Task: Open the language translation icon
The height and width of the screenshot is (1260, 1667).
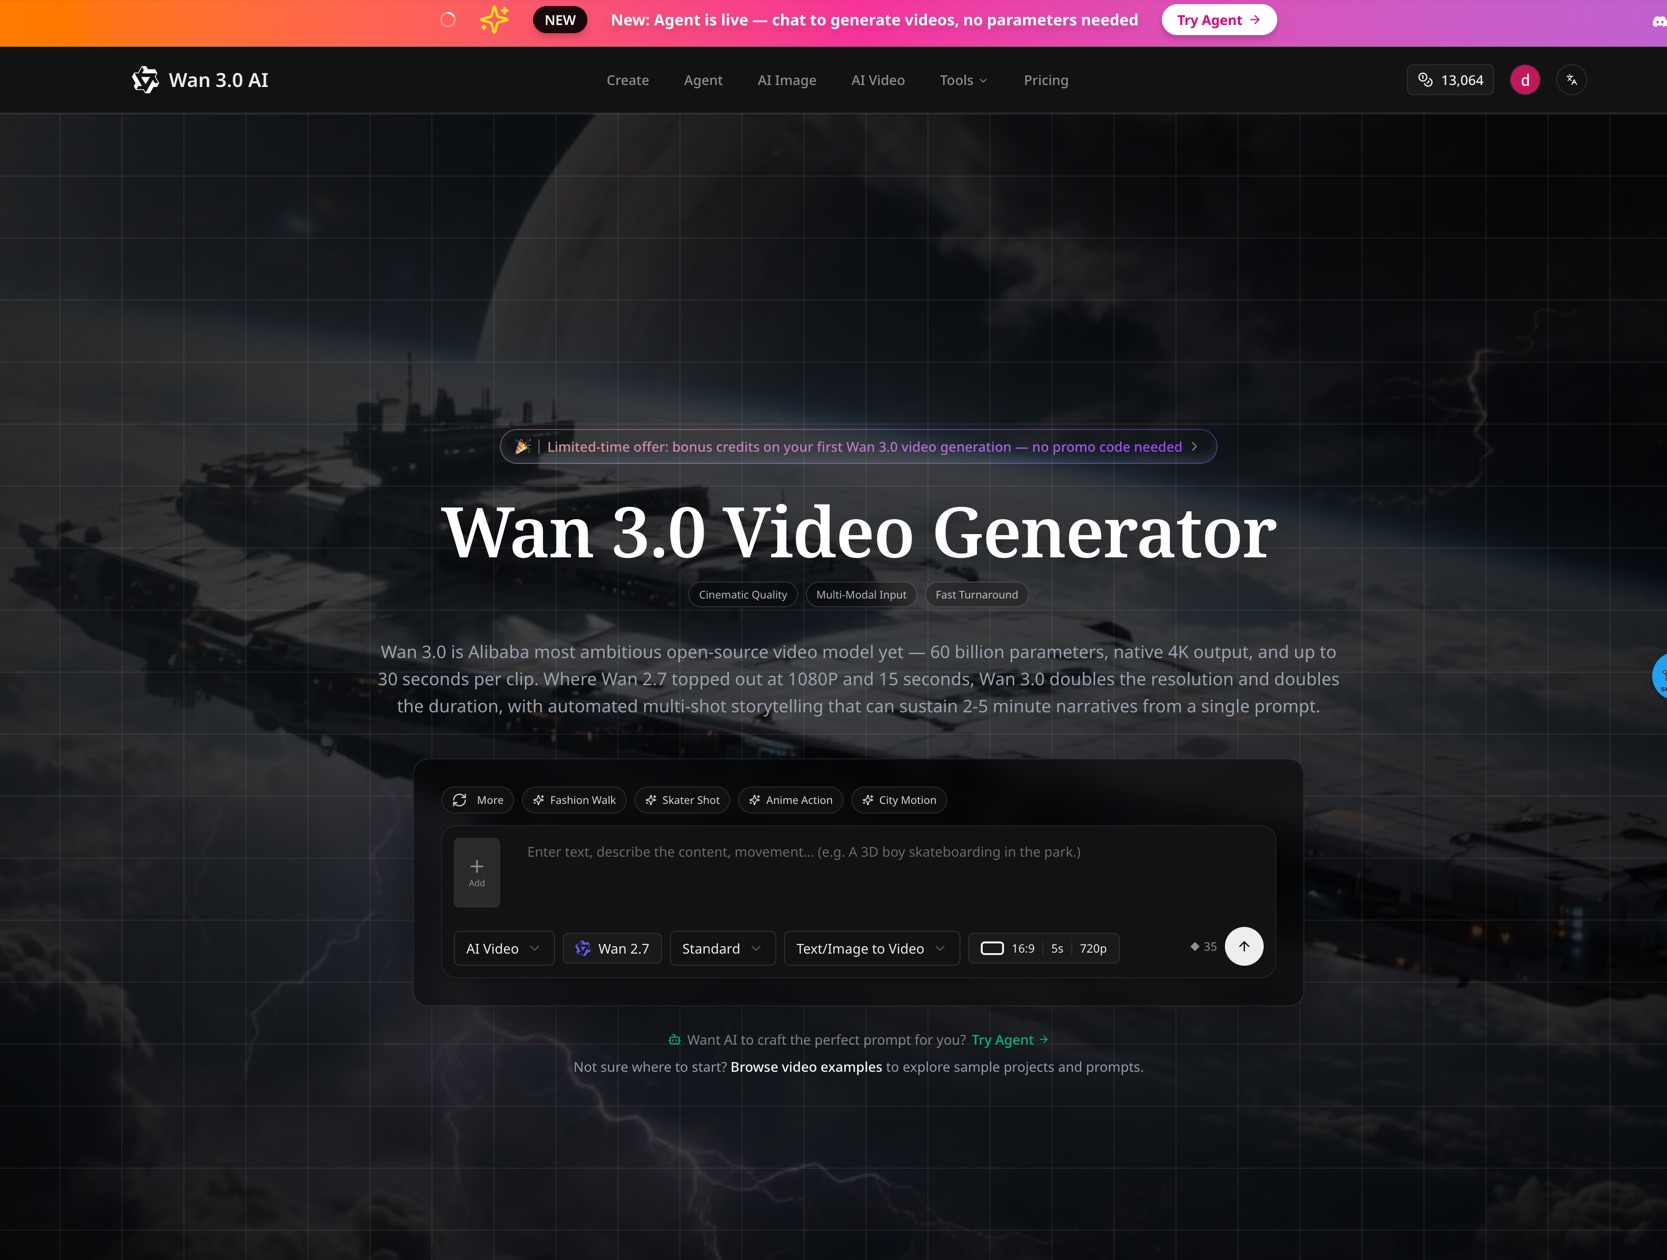Action: (1572, 80)
